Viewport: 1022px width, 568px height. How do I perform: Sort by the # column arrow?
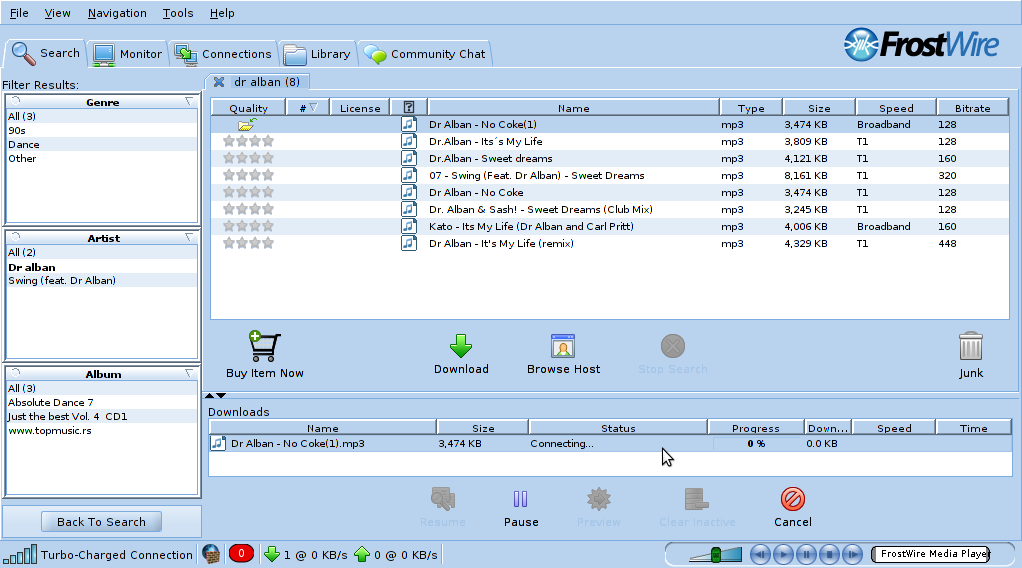click(314, 108)
